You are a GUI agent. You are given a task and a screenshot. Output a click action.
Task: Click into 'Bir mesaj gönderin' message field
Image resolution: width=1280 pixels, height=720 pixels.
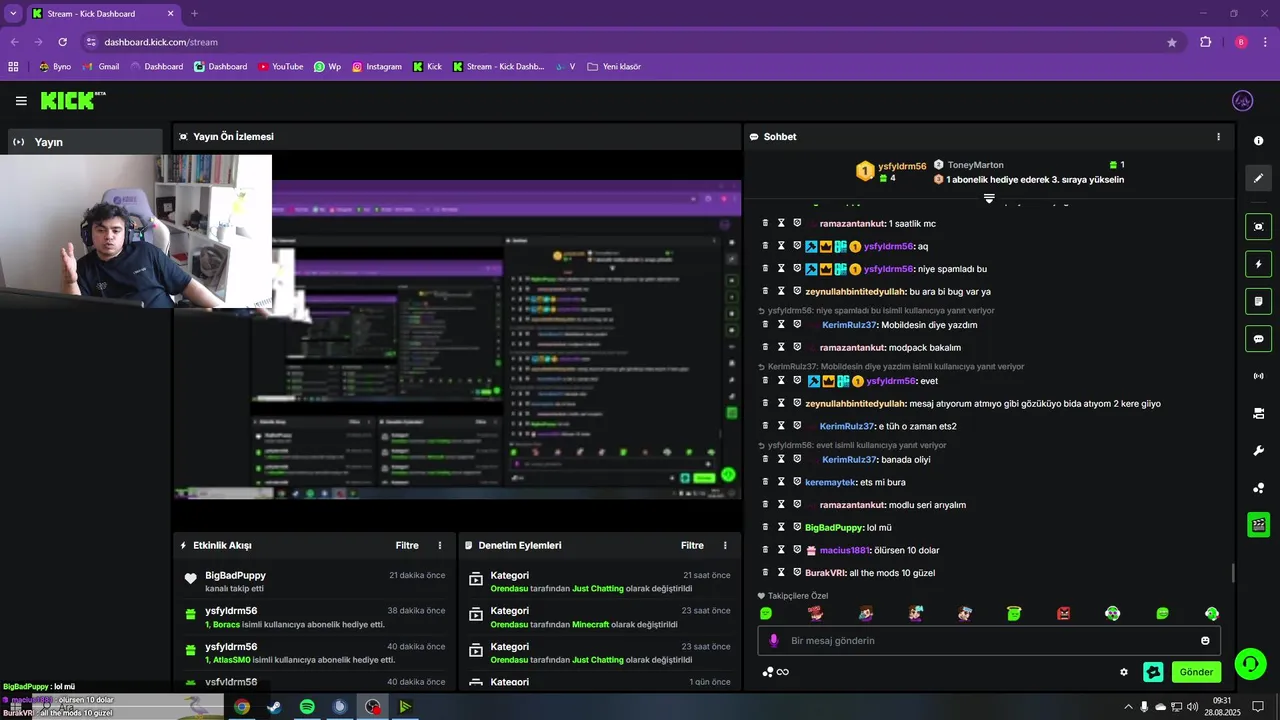989,641
